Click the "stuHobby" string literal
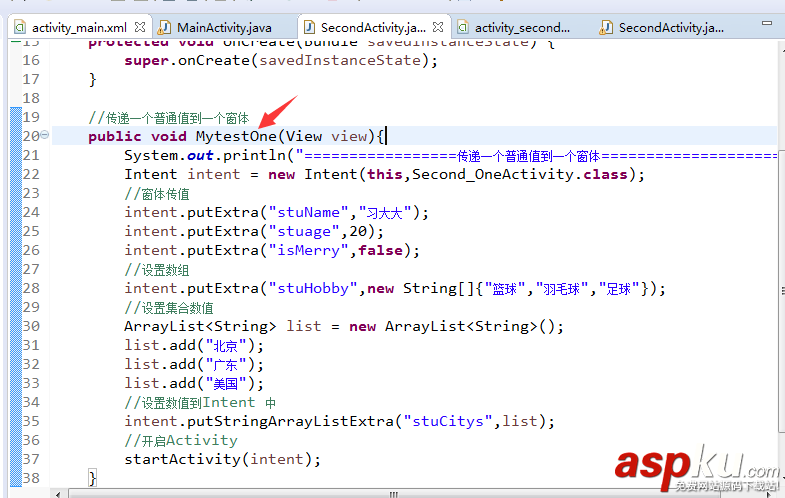Image resolution: width=785 pixels, height=498 pixels. tap(313, 289)
